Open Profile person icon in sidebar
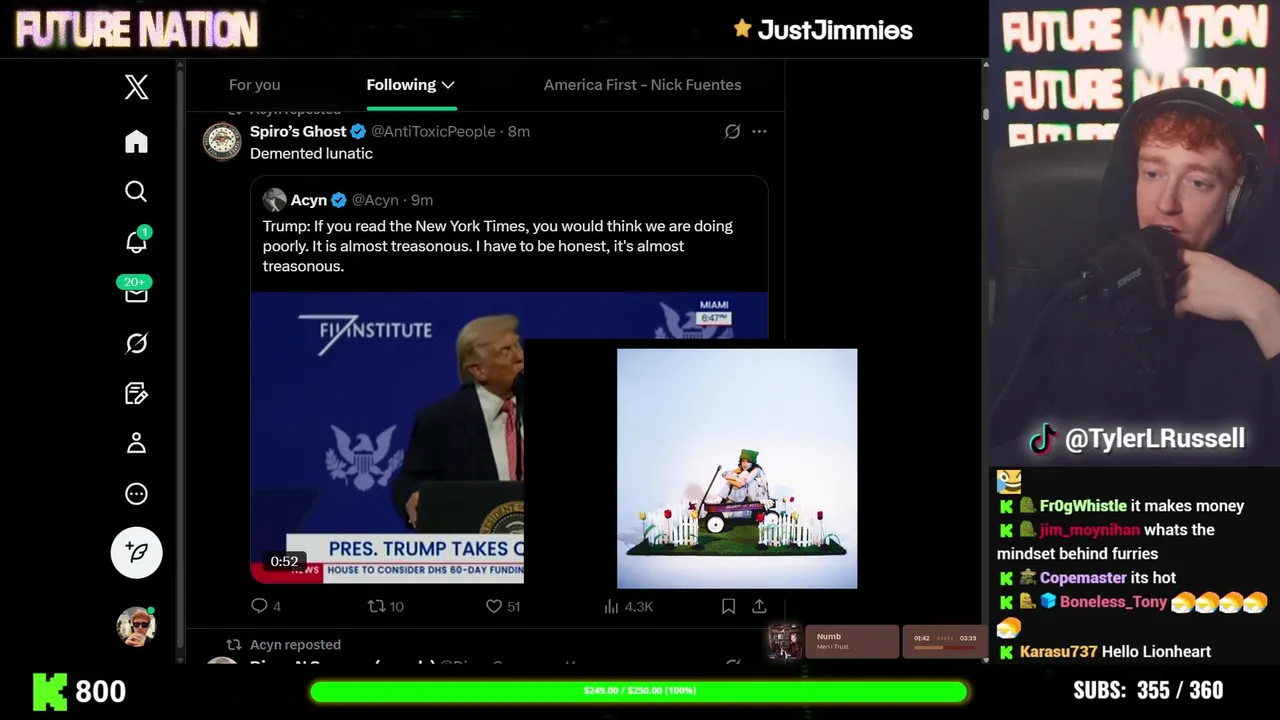The width and height of the screenshot is (1280, 720). click(136, 443)
